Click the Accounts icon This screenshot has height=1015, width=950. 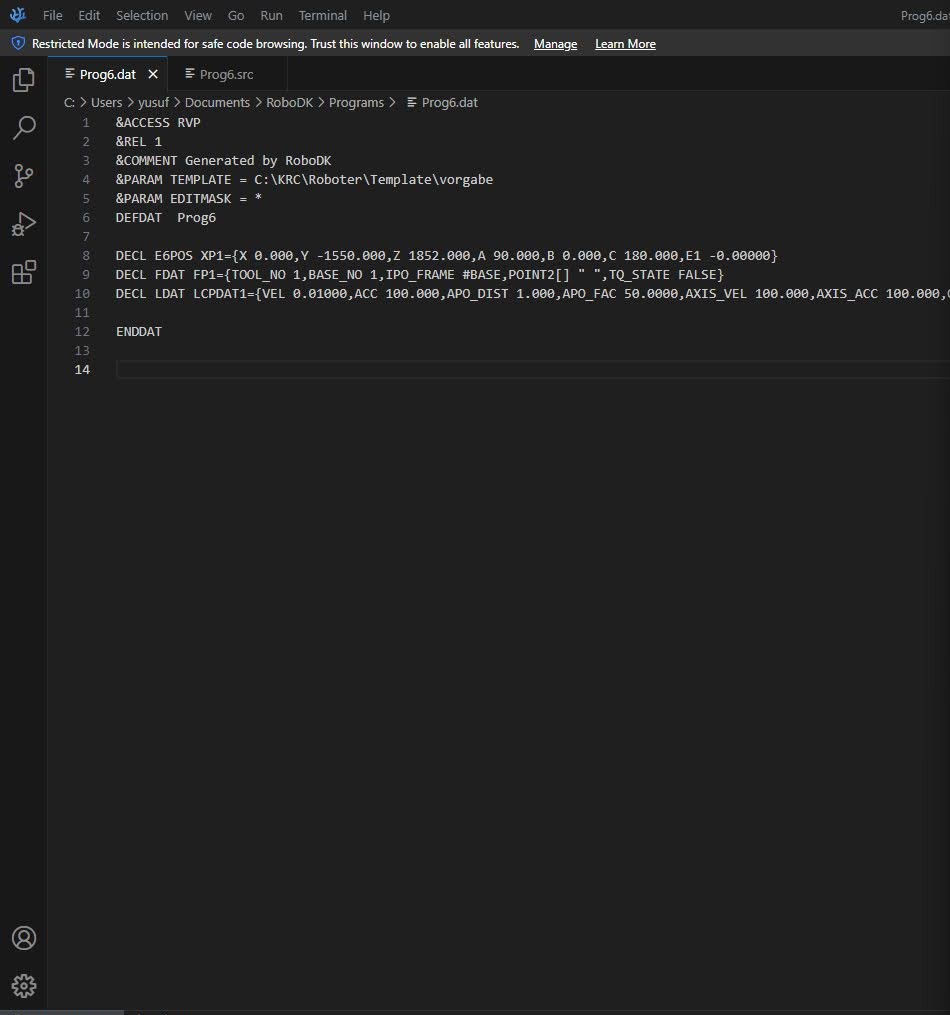23,938
